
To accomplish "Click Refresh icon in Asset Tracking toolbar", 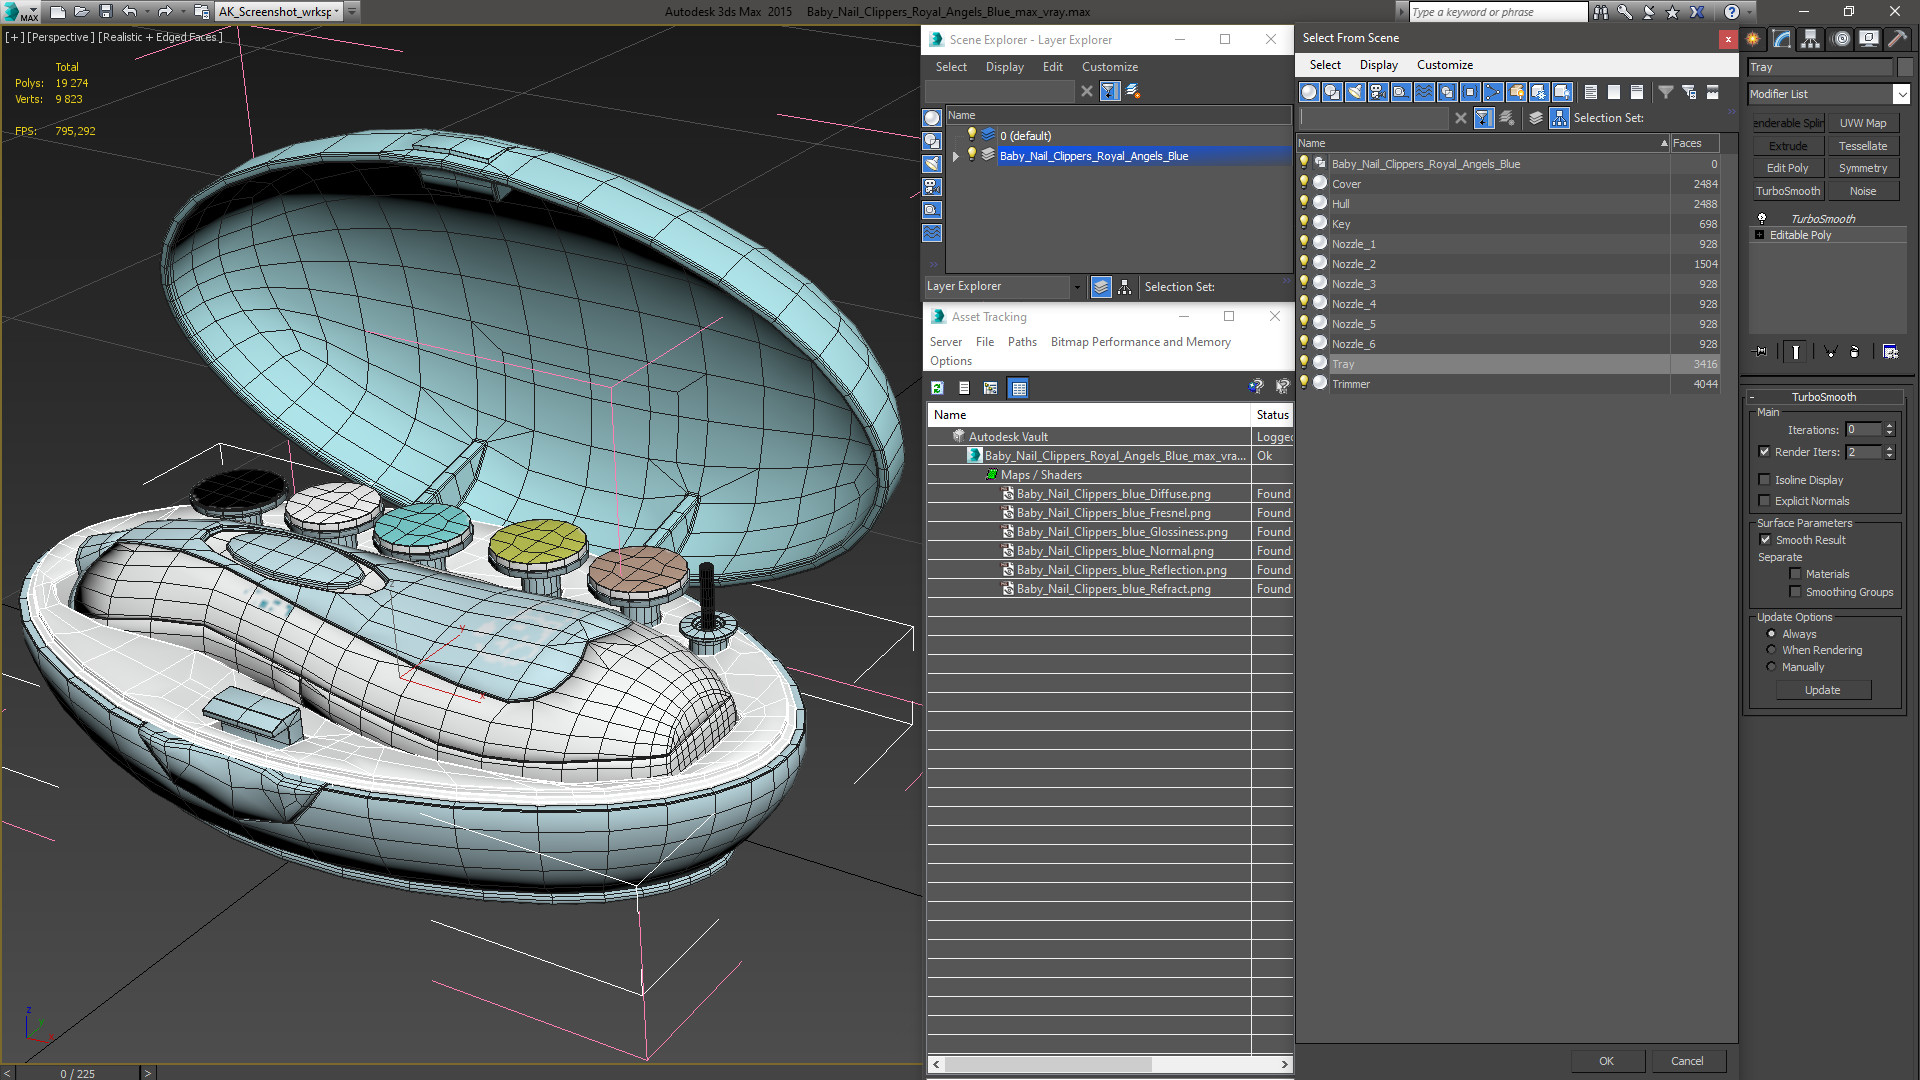I will pyautogui.click(x=937, y=388).
